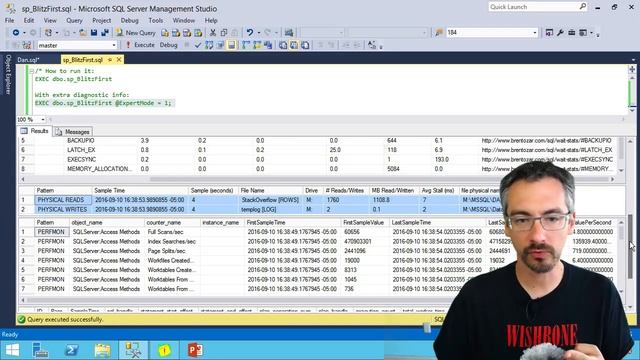The image size is (640, 360).
Task: Click the editor split-window handle
Action: tap(632, 69)
